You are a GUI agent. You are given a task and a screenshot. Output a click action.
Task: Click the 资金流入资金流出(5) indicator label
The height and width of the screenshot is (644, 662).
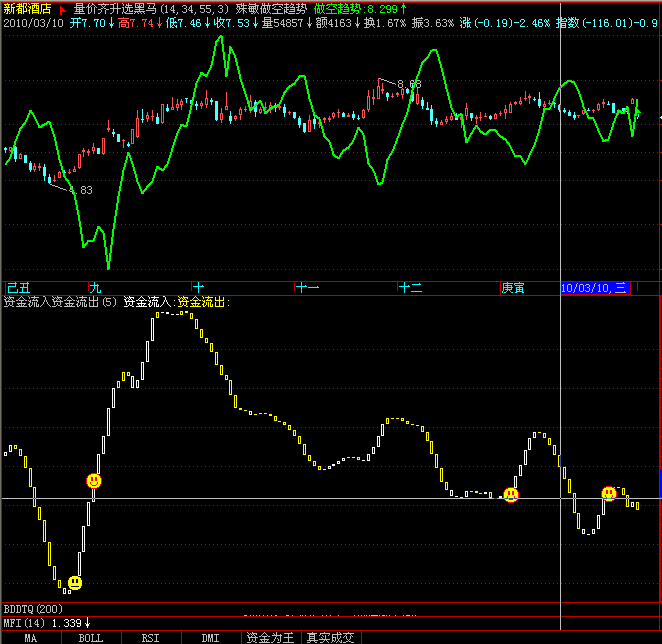[x=60, y=301]
